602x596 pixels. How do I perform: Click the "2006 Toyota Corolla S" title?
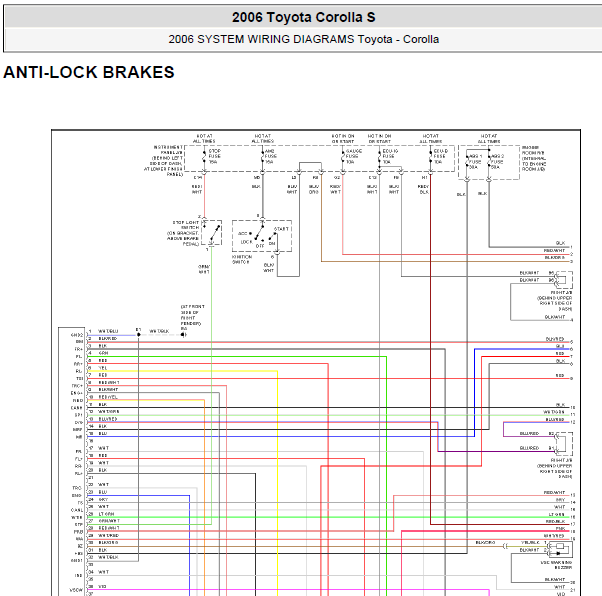point(303,17)
